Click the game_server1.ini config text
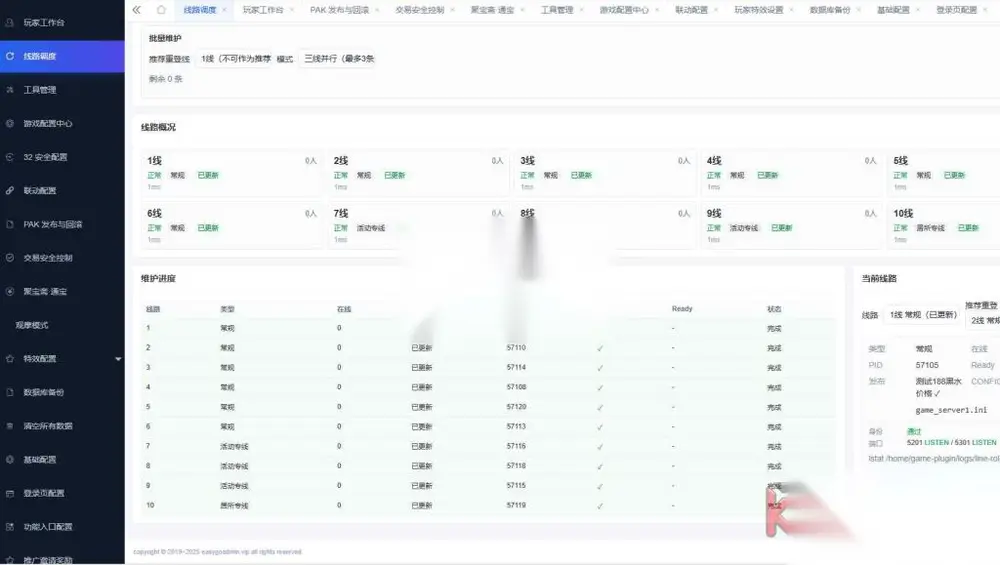The width and height of the screenshot is (1000, 565). [951, 410]
